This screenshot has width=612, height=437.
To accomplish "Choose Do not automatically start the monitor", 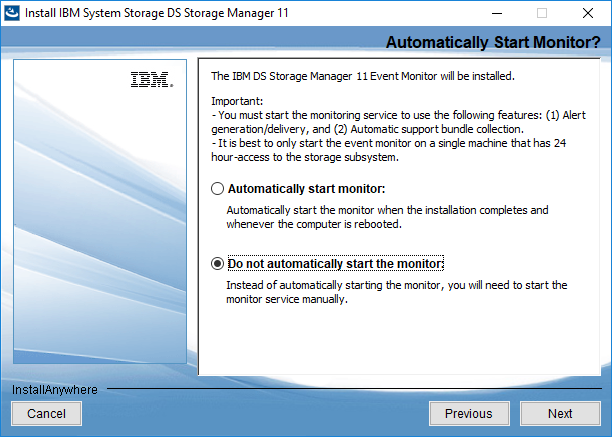I will [x=217, y=264].
